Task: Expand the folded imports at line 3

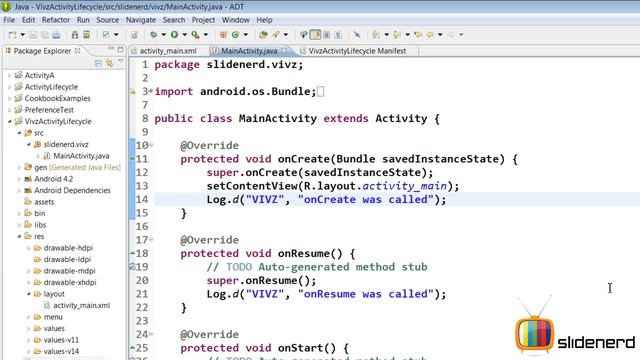Action: click(x=151, y=91)
